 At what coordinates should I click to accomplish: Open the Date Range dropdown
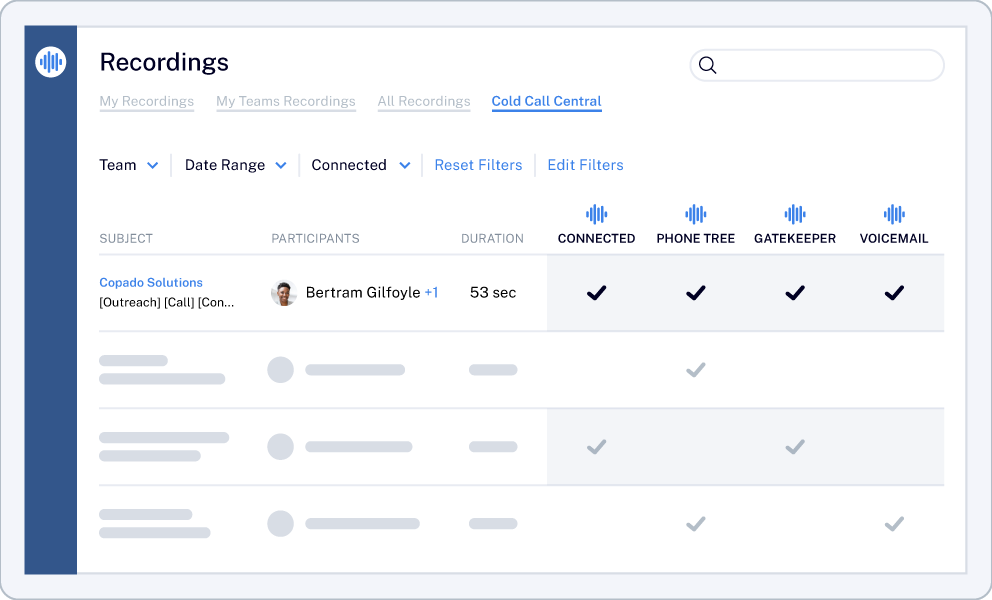click(x=235, y=165)
